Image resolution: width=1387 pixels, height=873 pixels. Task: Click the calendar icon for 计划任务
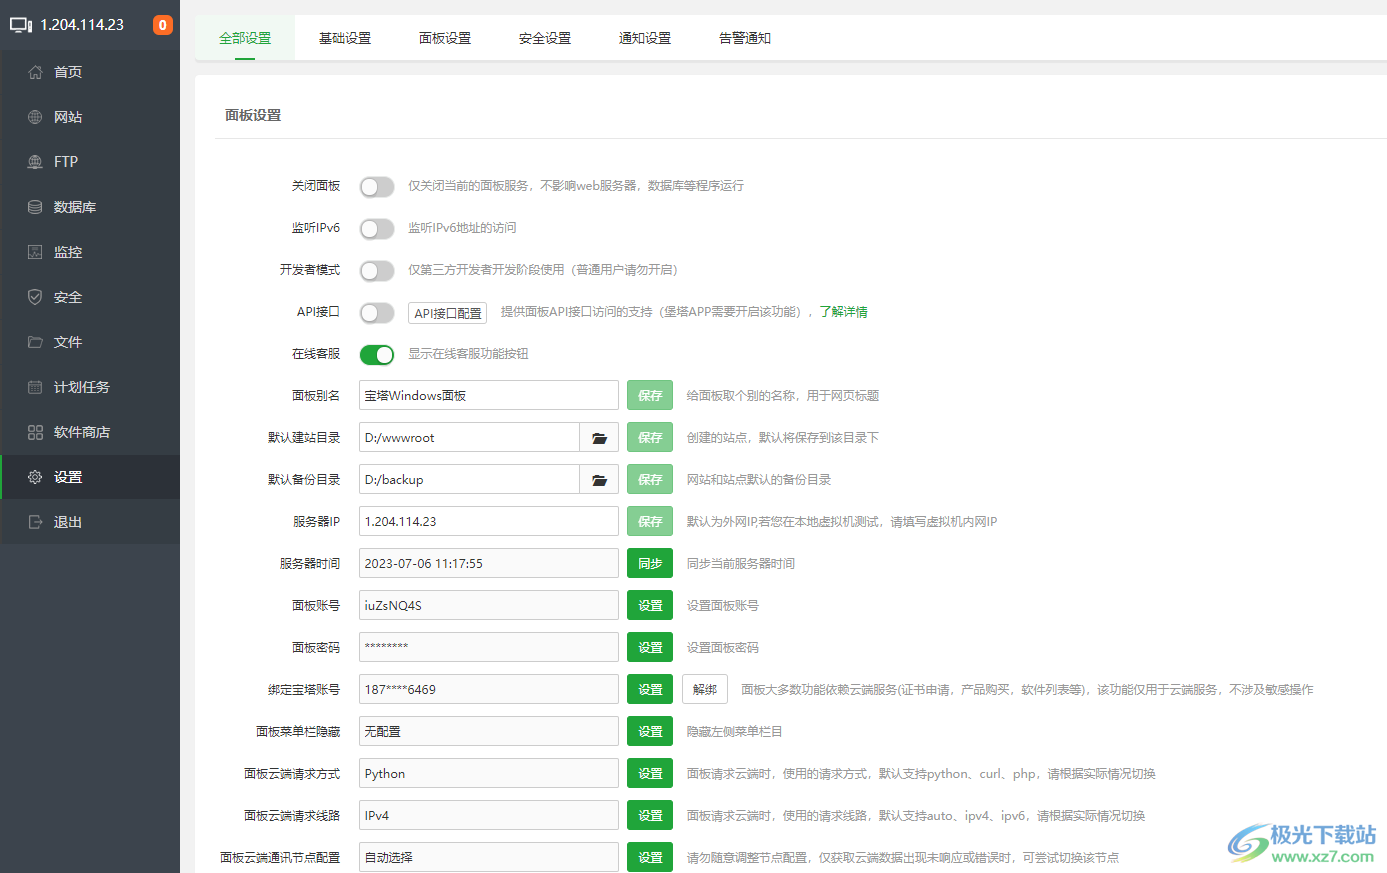35,387
